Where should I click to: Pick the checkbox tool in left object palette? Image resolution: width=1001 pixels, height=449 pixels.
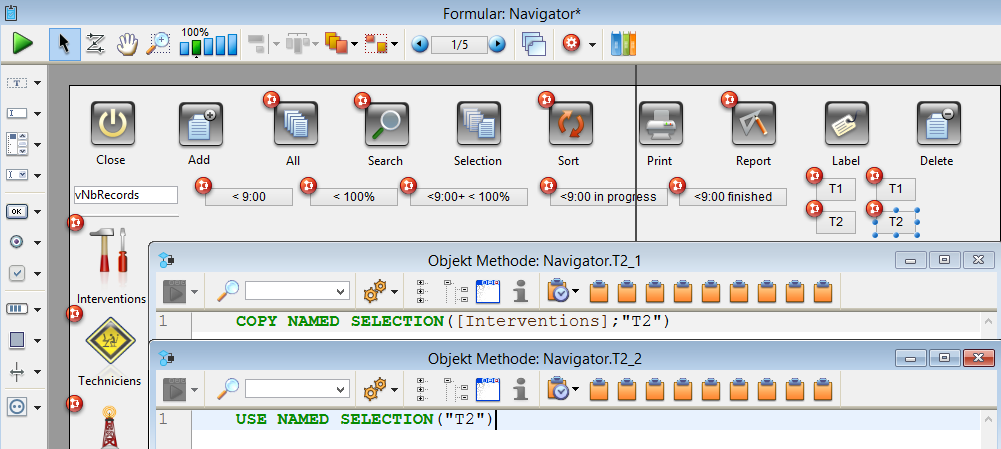coord(18,273)
